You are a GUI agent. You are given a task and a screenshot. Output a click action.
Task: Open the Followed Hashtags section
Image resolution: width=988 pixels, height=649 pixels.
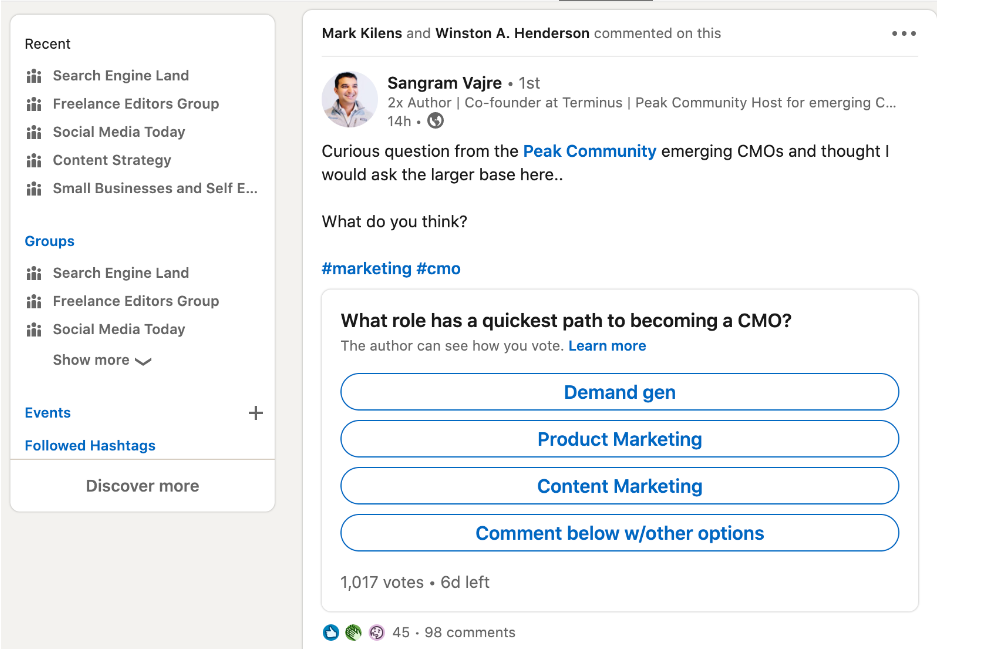(90, 446)
